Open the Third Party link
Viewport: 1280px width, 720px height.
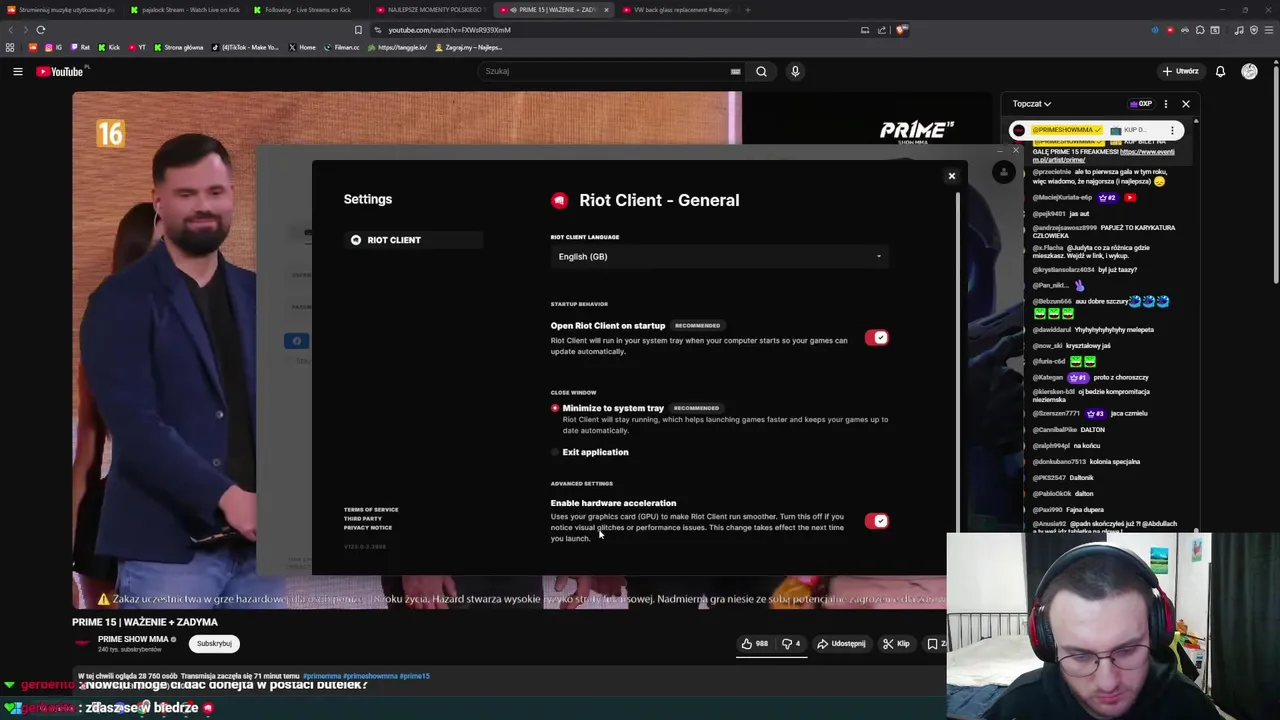point(363,519)
